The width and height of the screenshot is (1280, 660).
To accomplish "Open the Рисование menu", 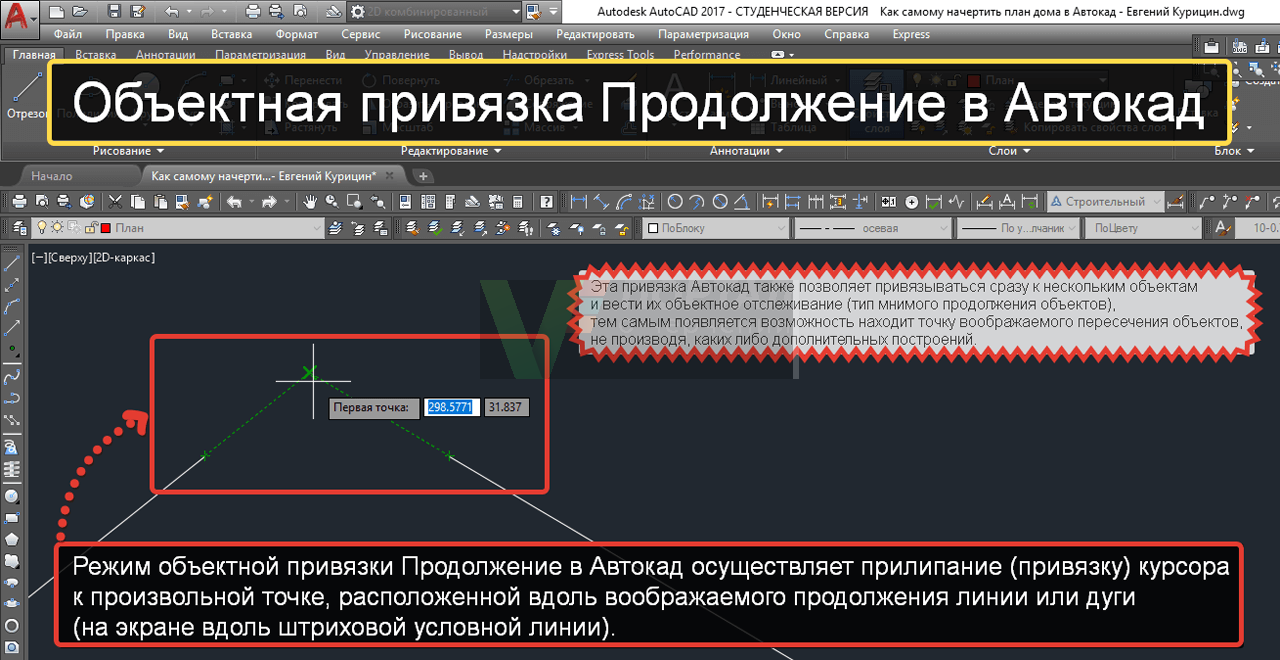I will point(433,34).
